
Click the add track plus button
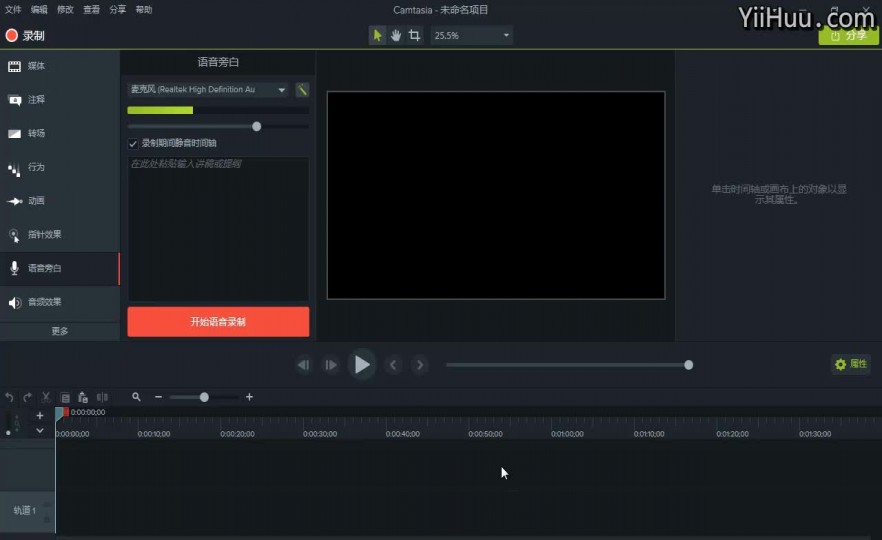(x=39, y=416)
